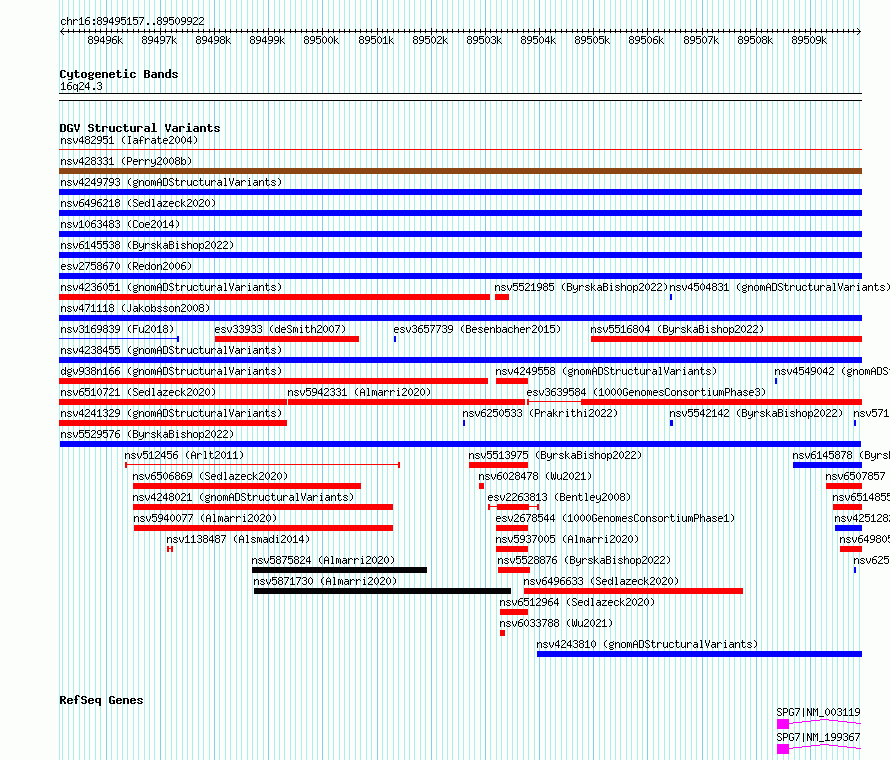This screenshot has width=890, height=760.
Task: Open SPG7|NM_003119 gene label
Action: click(x=818, y=712)
